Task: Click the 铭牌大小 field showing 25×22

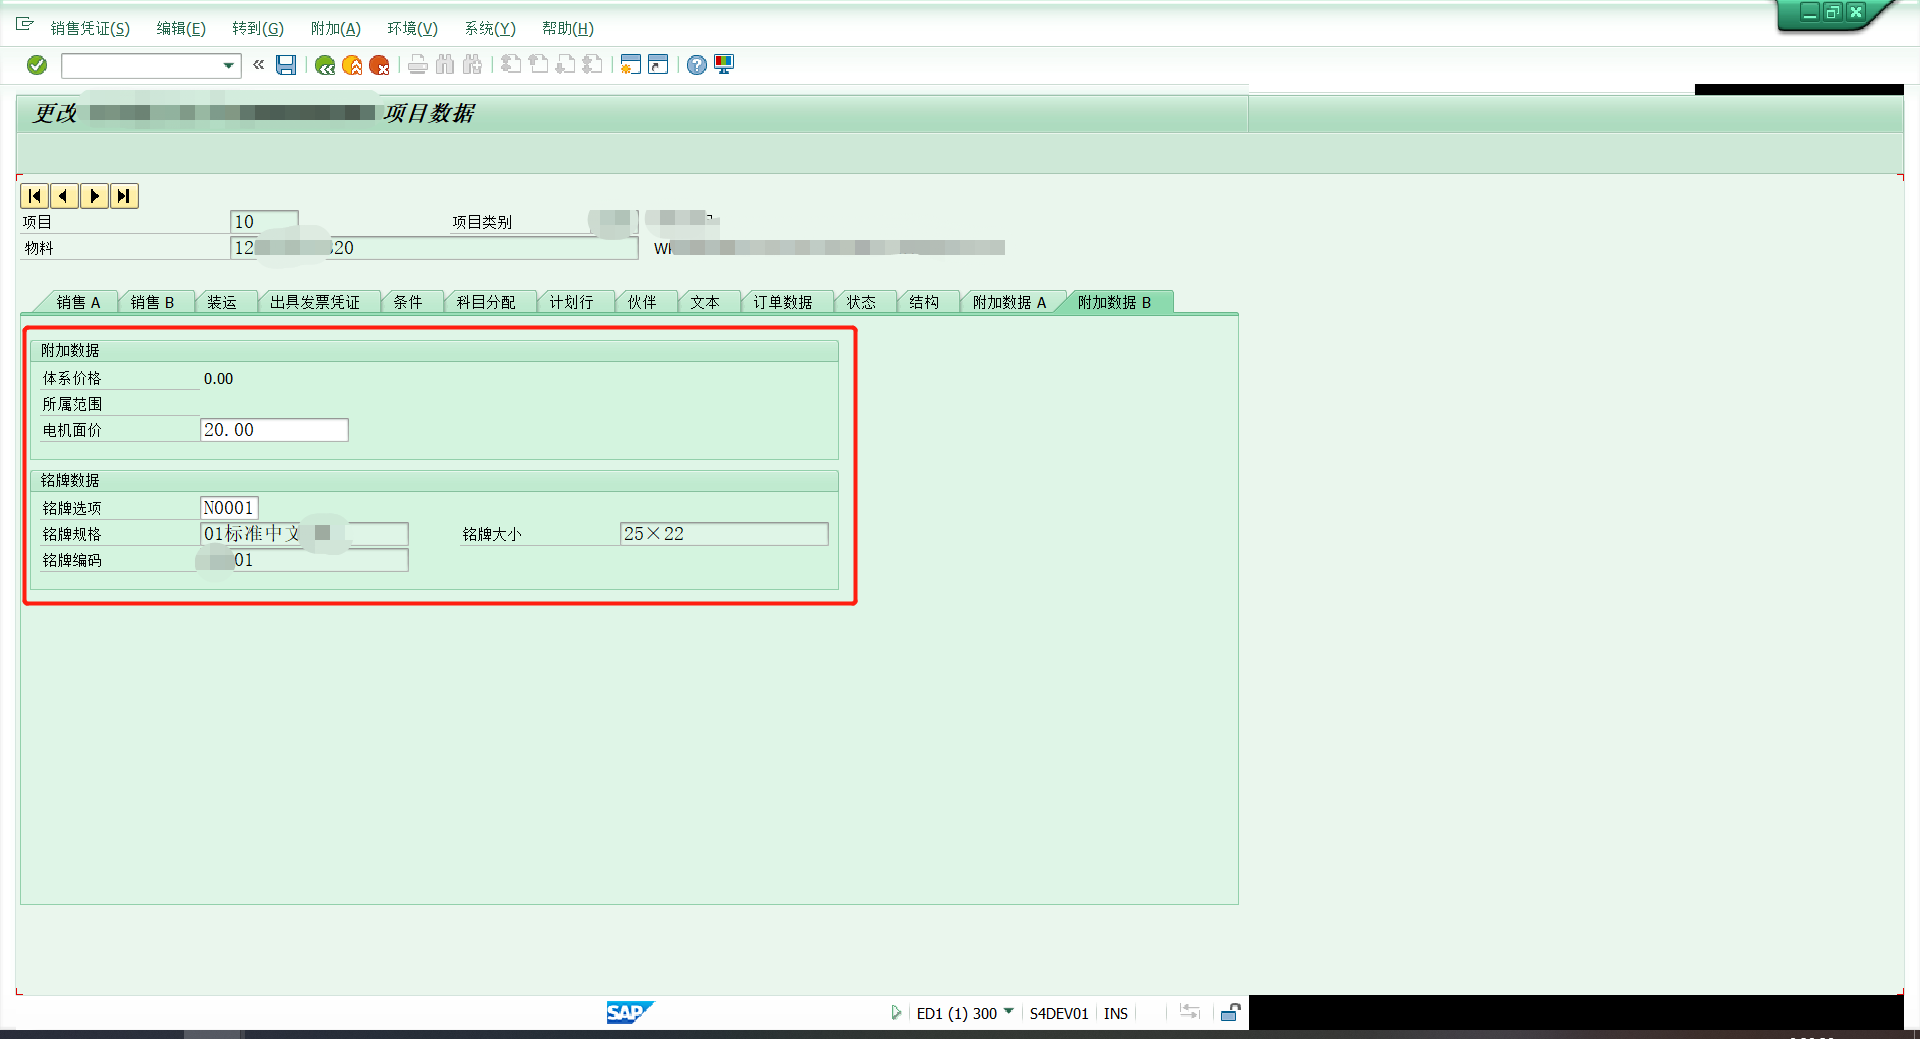Action: click(724, 534)
